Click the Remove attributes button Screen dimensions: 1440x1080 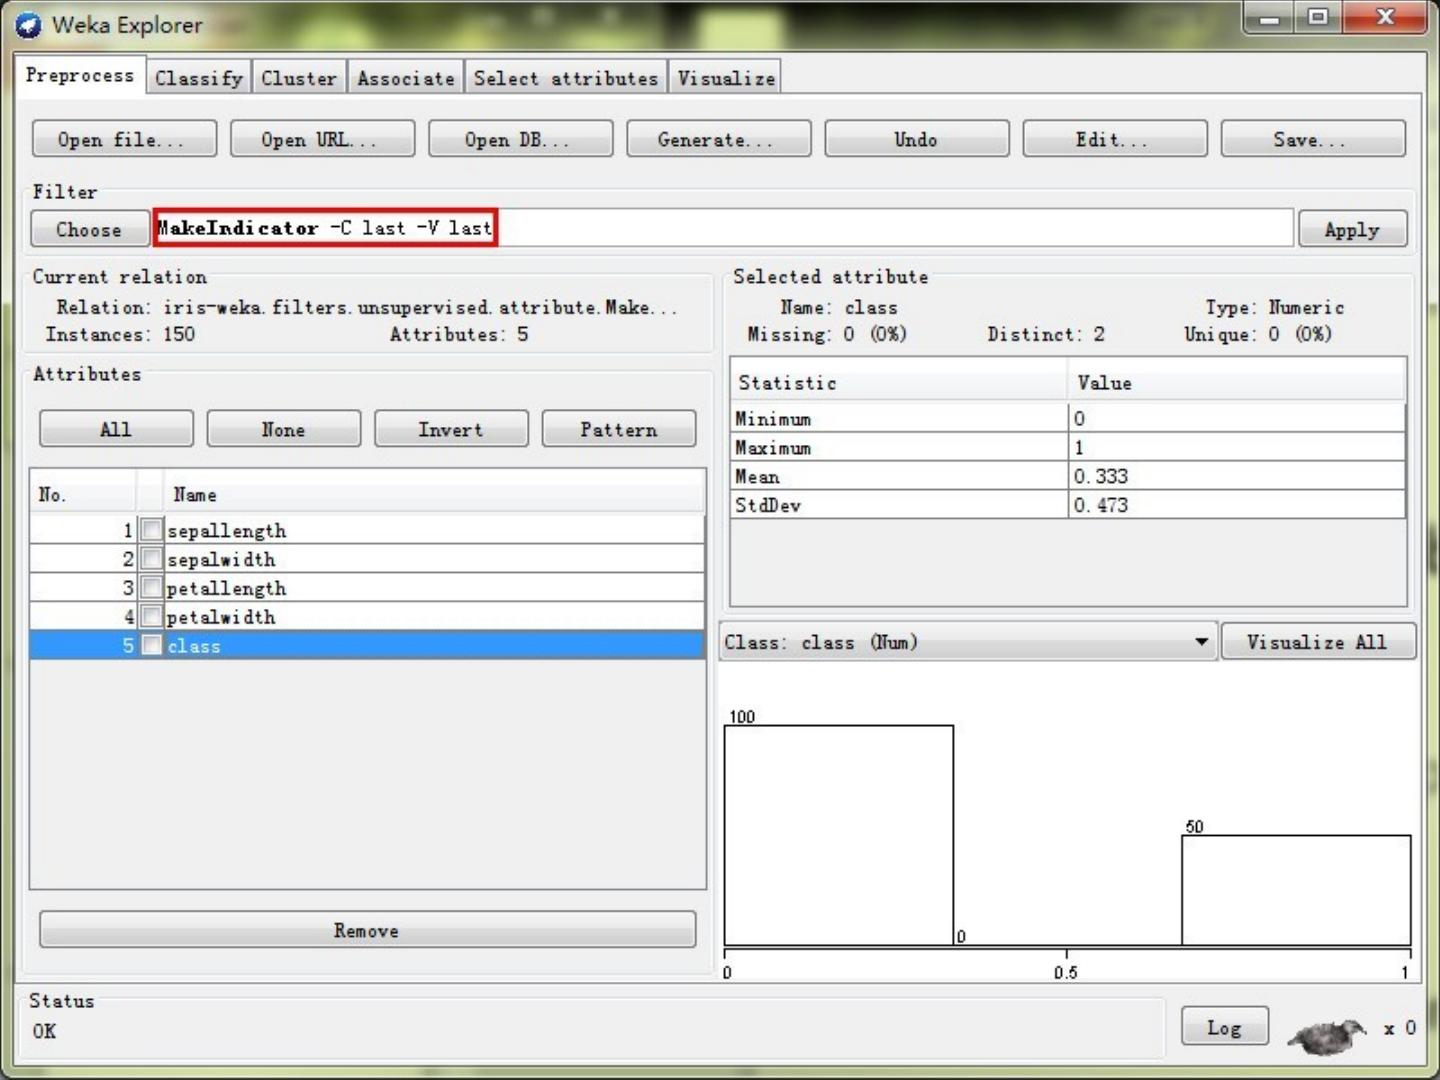367,930
